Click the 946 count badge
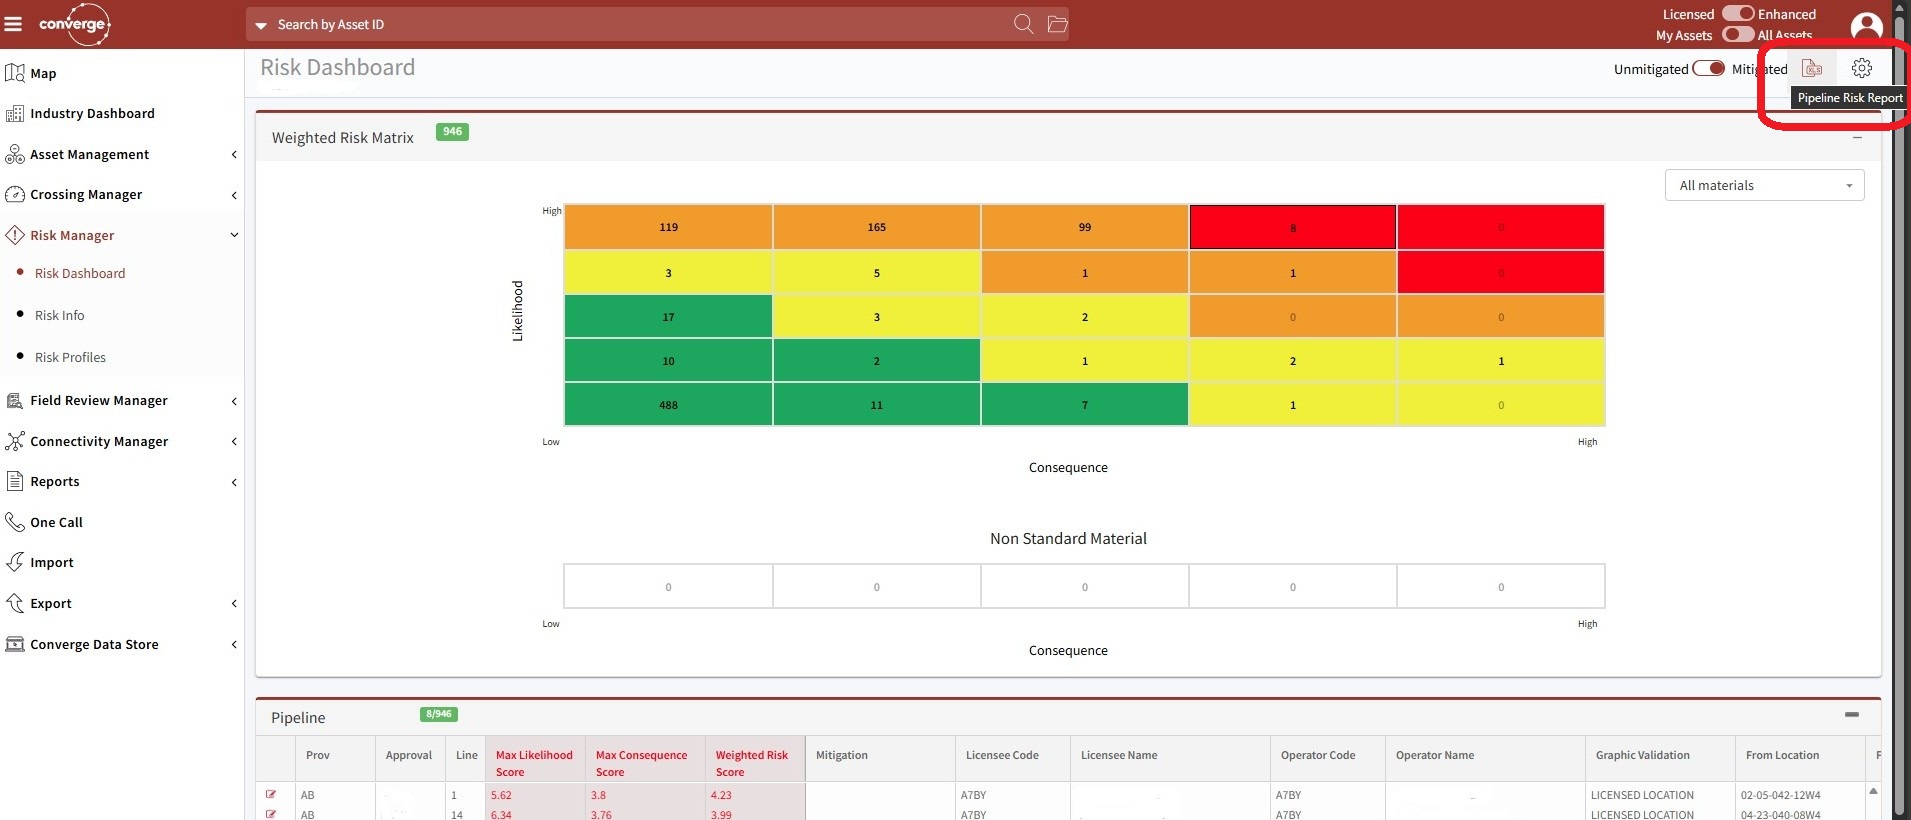The width and height of the screenshot is (1911, 820). [x=452, y=131]
